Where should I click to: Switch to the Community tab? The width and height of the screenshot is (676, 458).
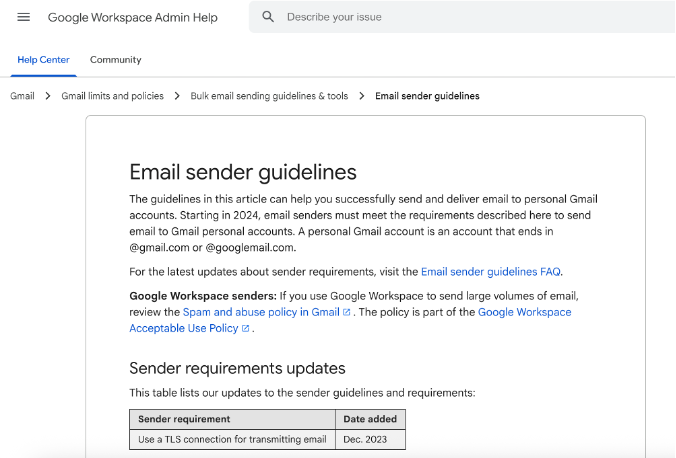(x=116, y=60)
